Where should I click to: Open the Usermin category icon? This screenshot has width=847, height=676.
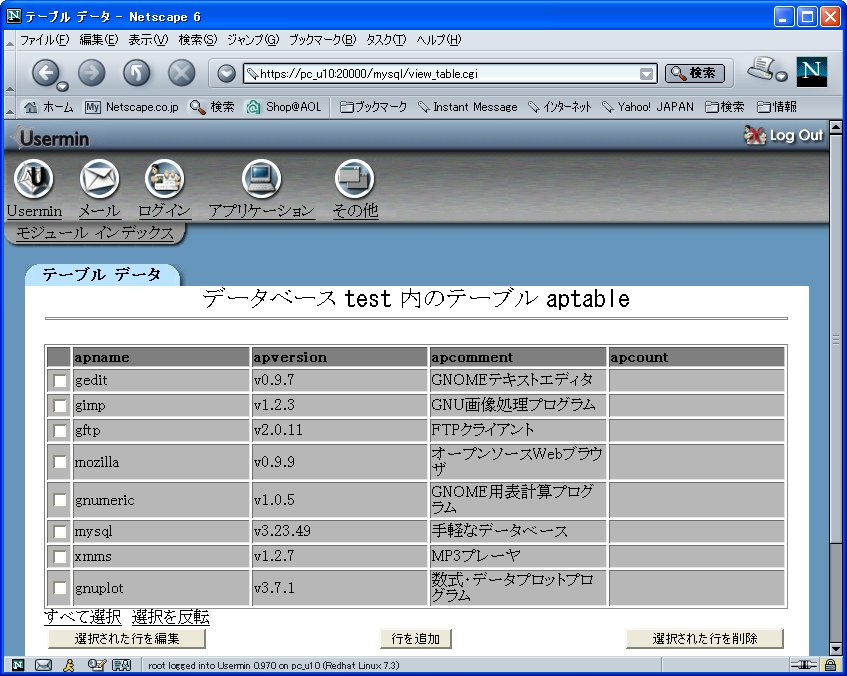tap(34, 179)
